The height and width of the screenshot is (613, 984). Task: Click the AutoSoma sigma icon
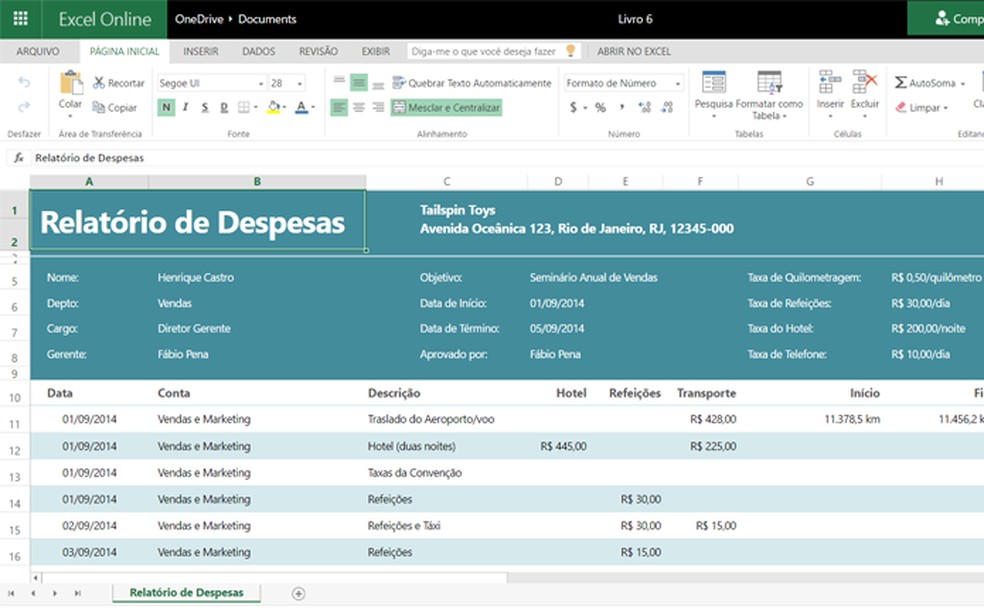coord(901,83)
